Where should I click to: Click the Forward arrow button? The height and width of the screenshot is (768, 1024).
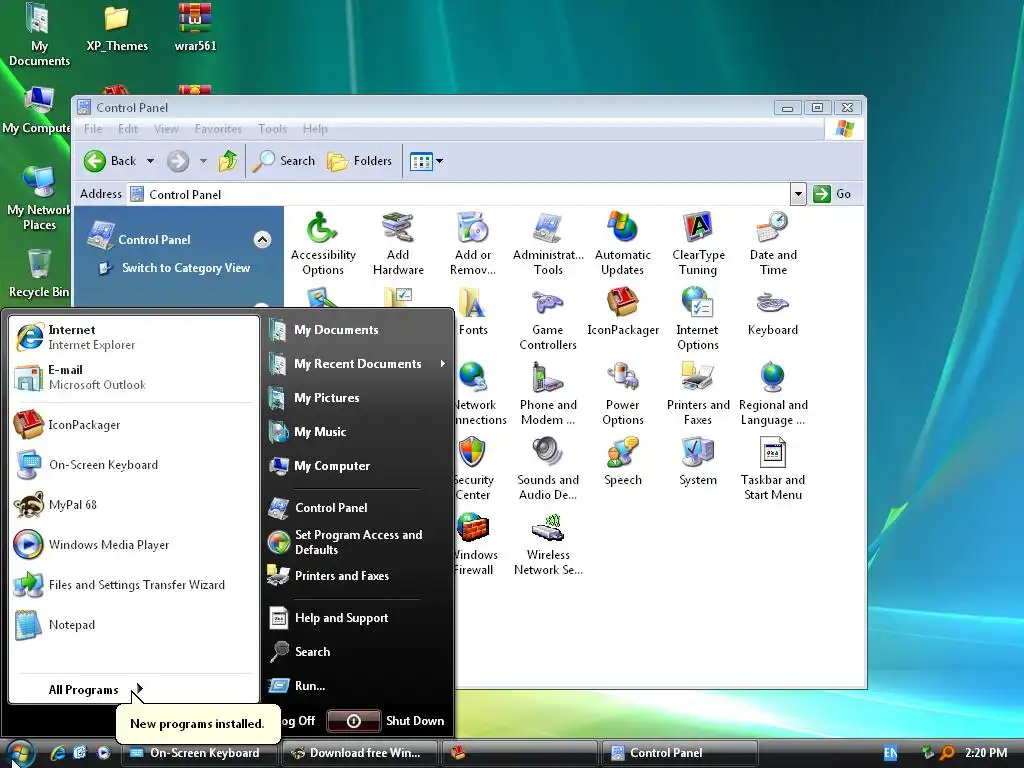pos(178,161)
